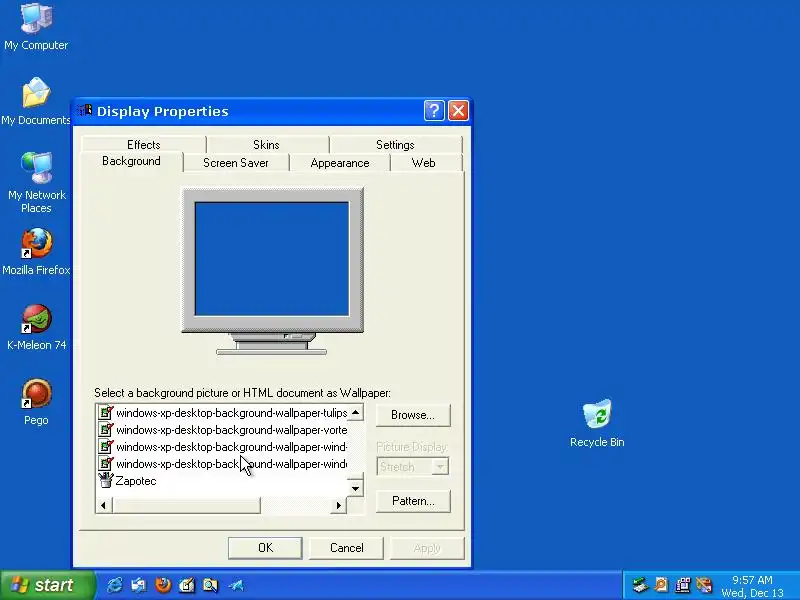Image resolution: width=800 pixels, height=600 pixels.
Task: Click the first system tray icon
Action: [640, 585]
